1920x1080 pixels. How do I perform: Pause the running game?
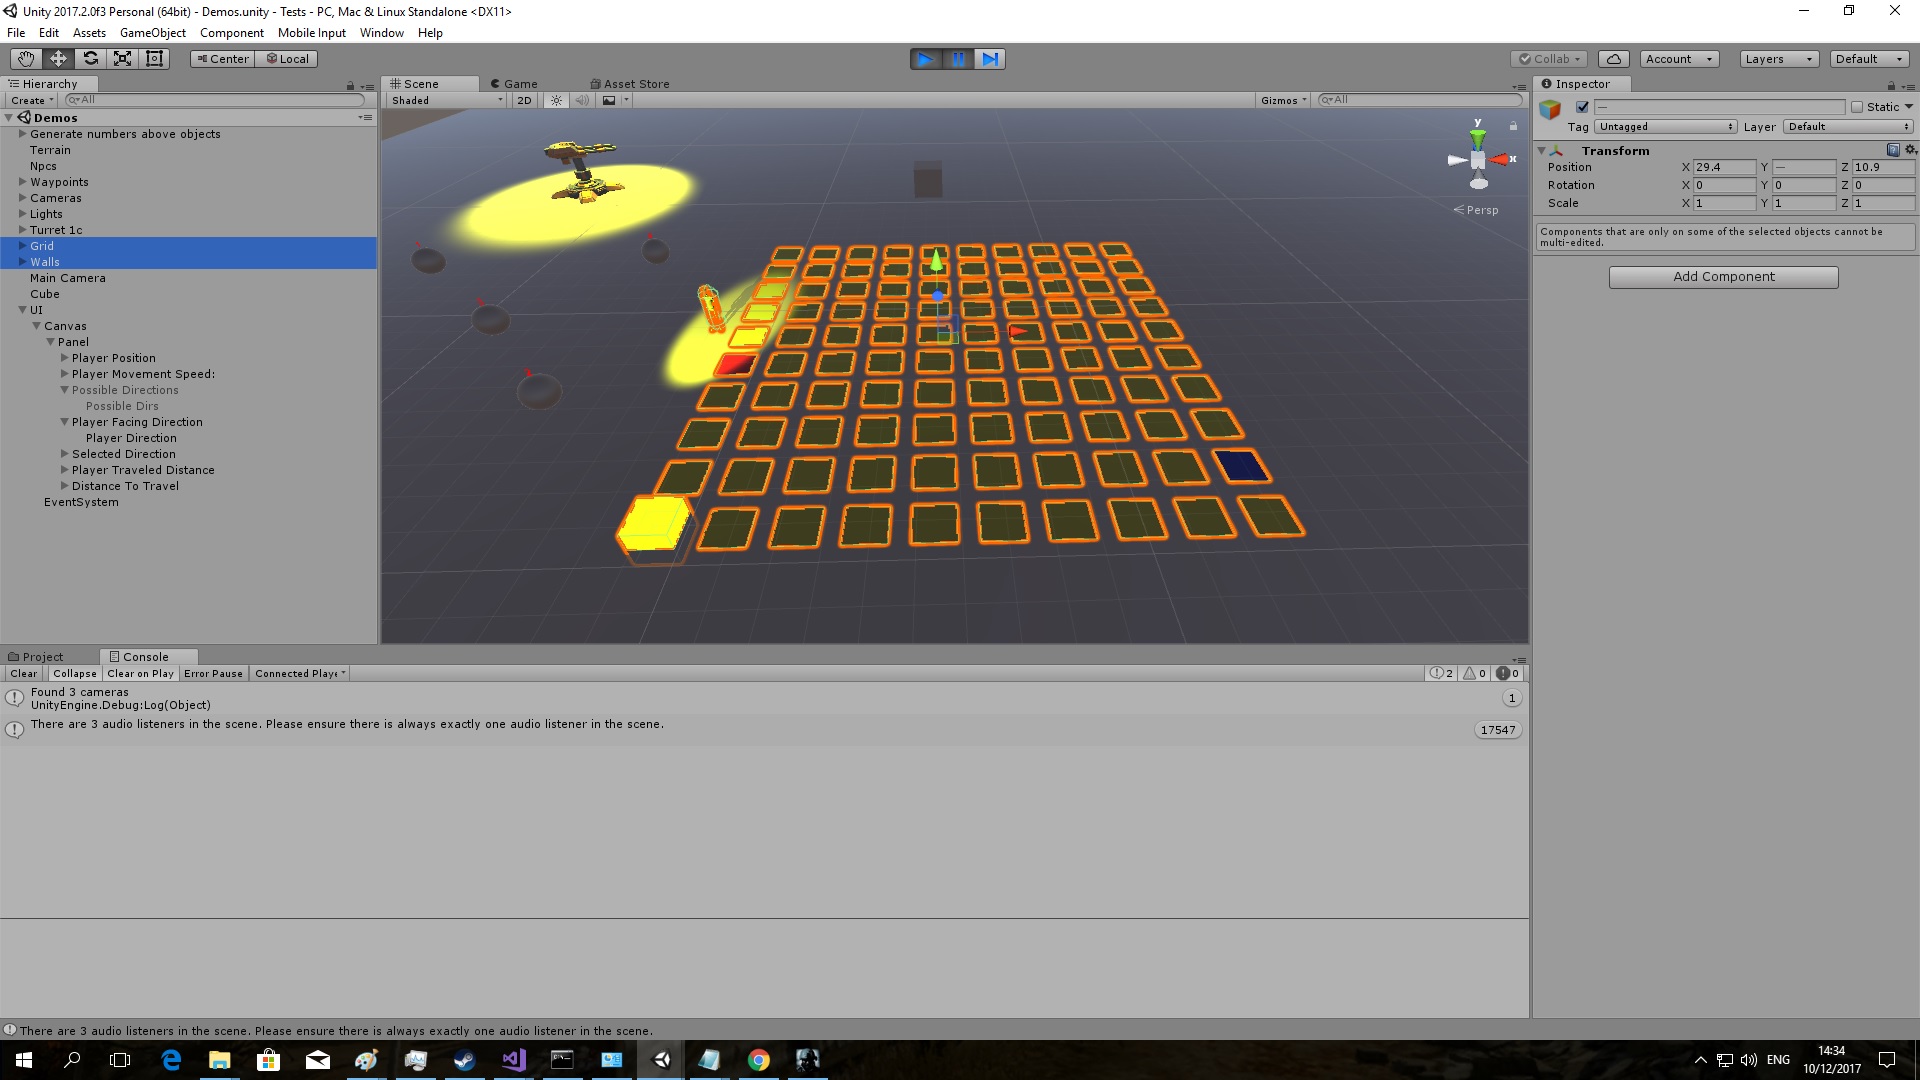(x=958, y=59)
